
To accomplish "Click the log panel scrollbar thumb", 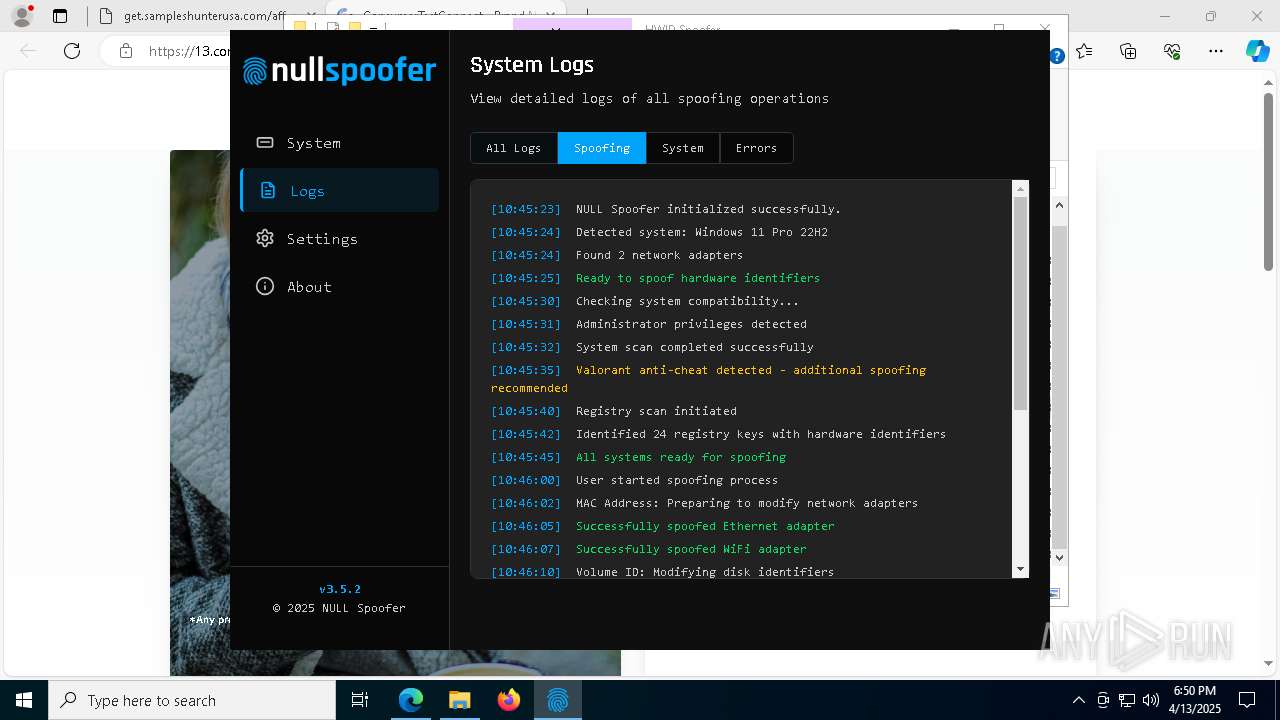I will [x=1020, y=303].
